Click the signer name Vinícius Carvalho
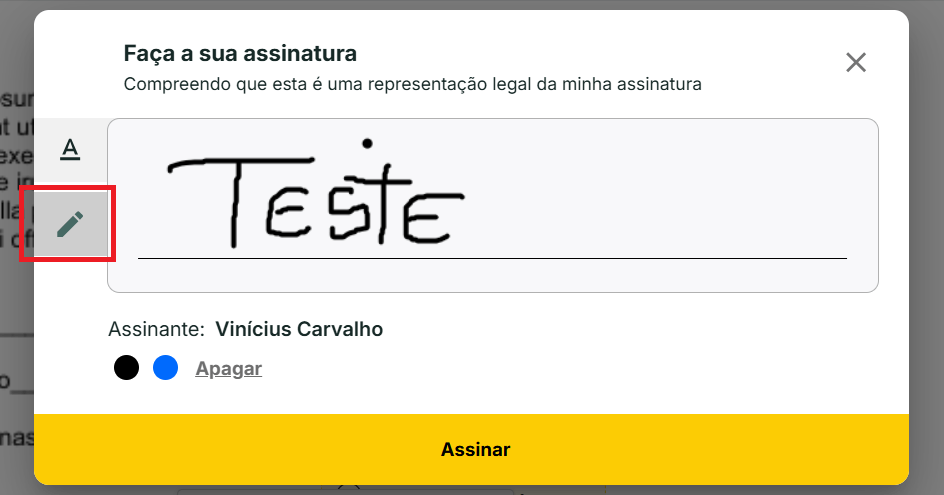944x495 pixels. coord(299,329)
